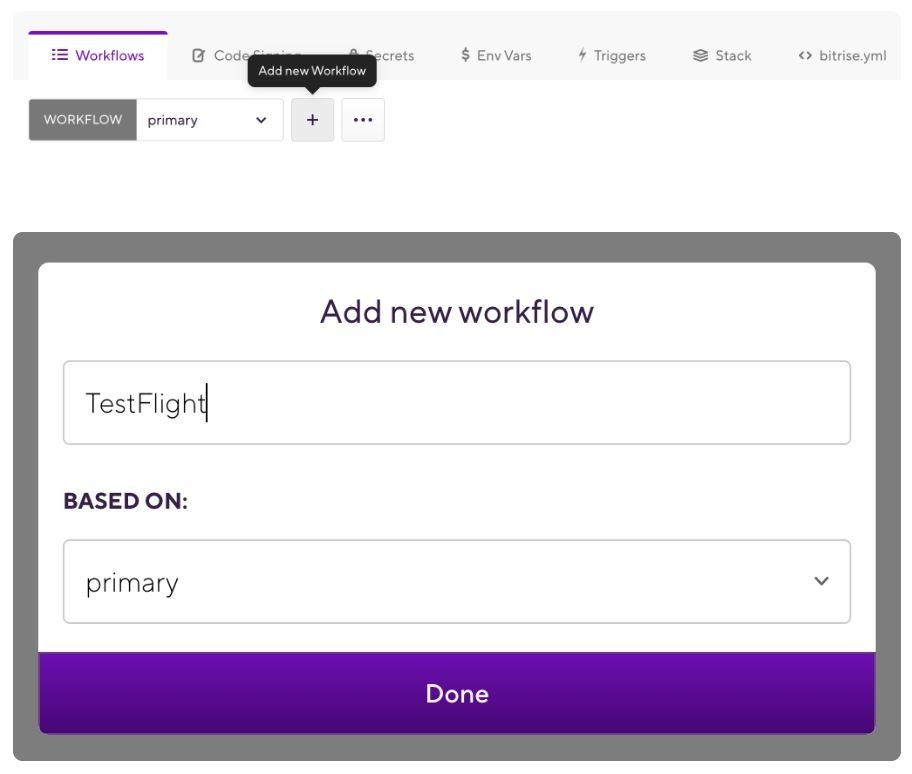Click the lightning bolt Triggers icon

[x=582, y=56]
